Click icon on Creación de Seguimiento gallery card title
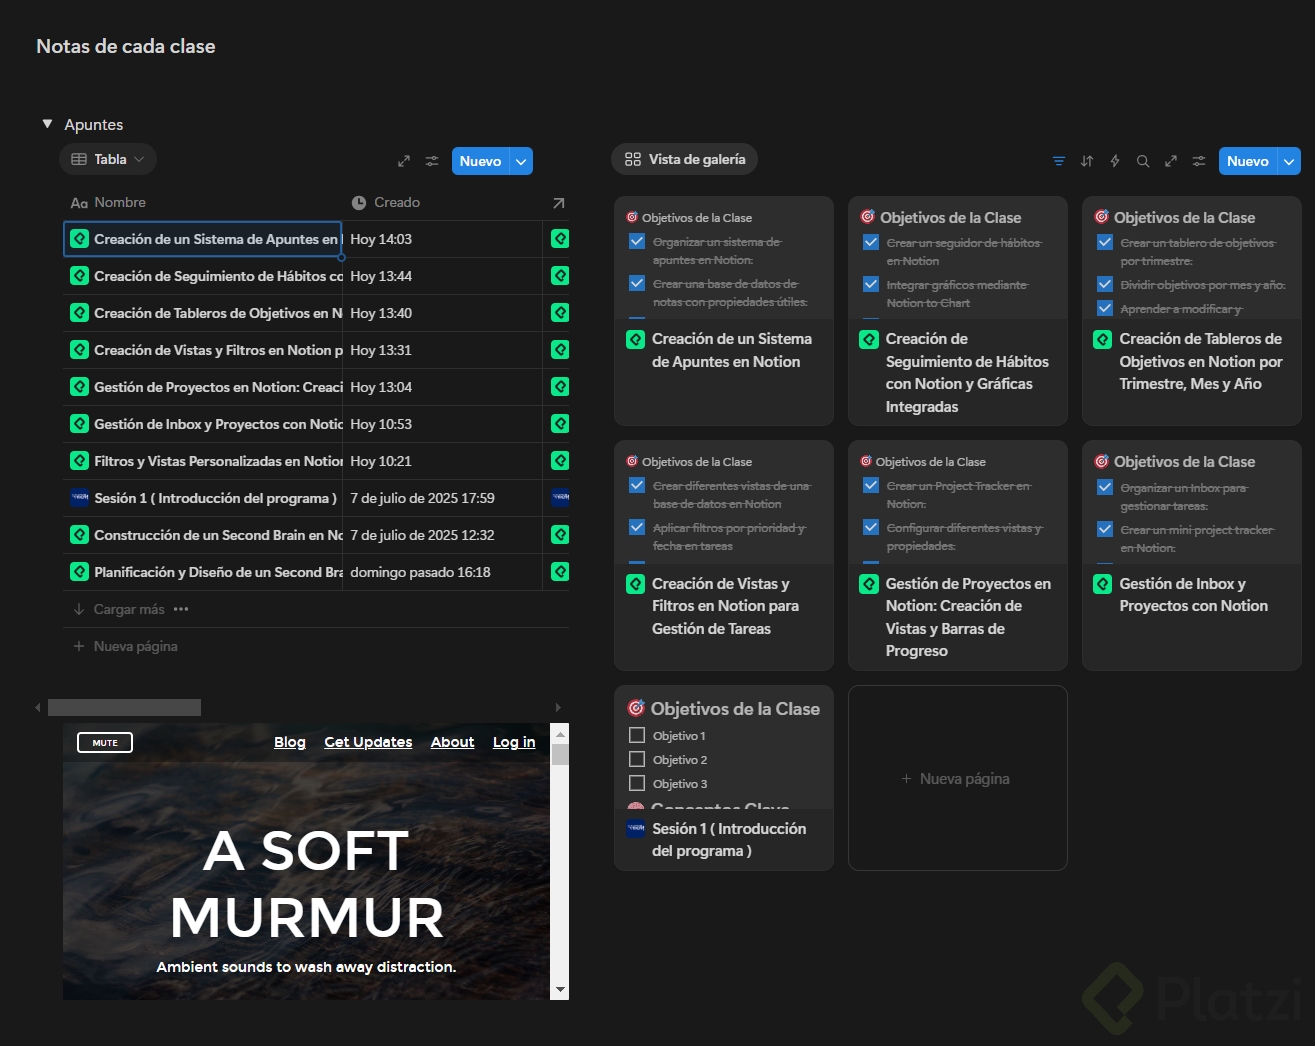The width and height of the screenshot is (1315, 1046). tap(869, 339)
